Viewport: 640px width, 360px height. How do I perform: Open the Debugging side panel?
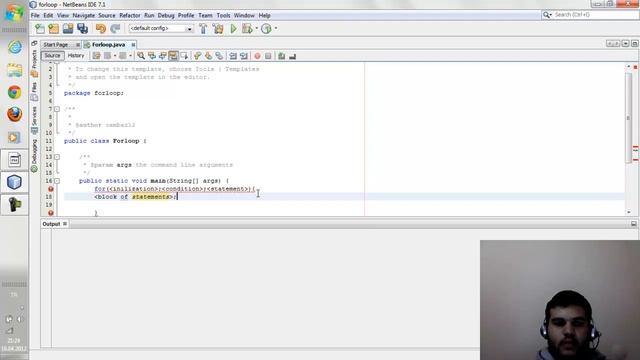[x=34, y=156]
